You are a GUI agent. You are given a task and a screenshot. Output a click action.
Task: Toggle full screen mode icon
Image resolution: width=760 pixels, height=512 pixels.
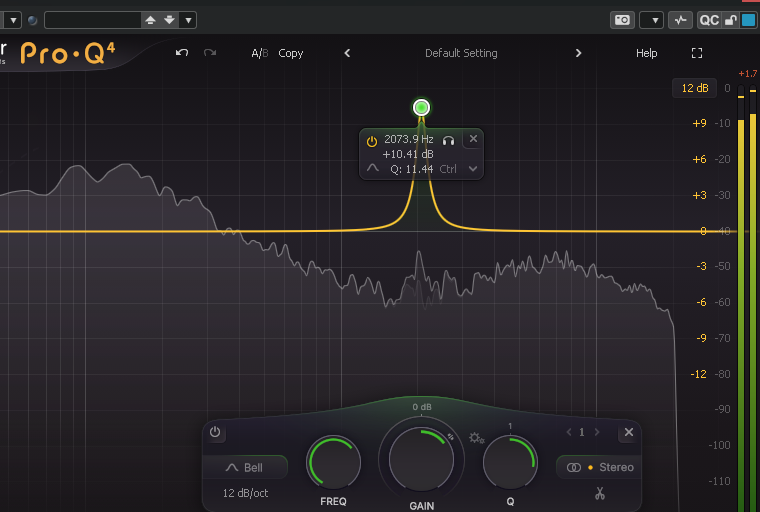tap(697, 53)
